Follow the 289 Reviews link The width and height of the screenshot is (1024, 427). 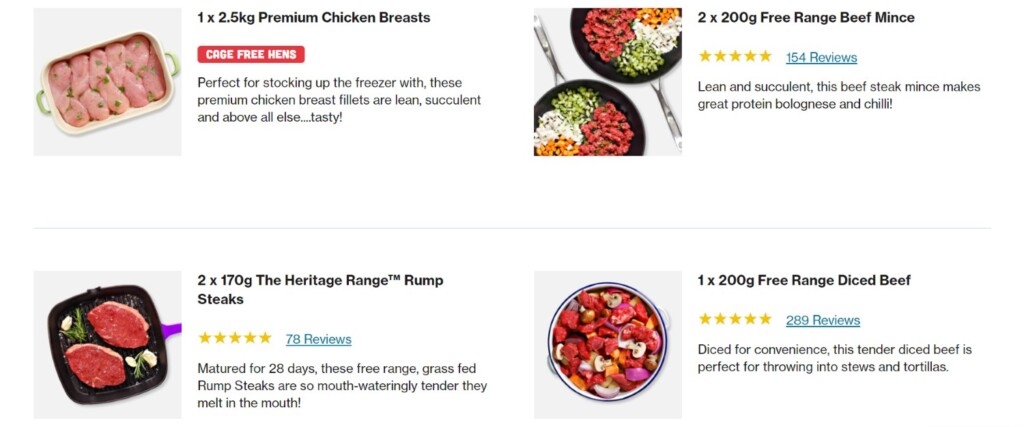(822, 321)
